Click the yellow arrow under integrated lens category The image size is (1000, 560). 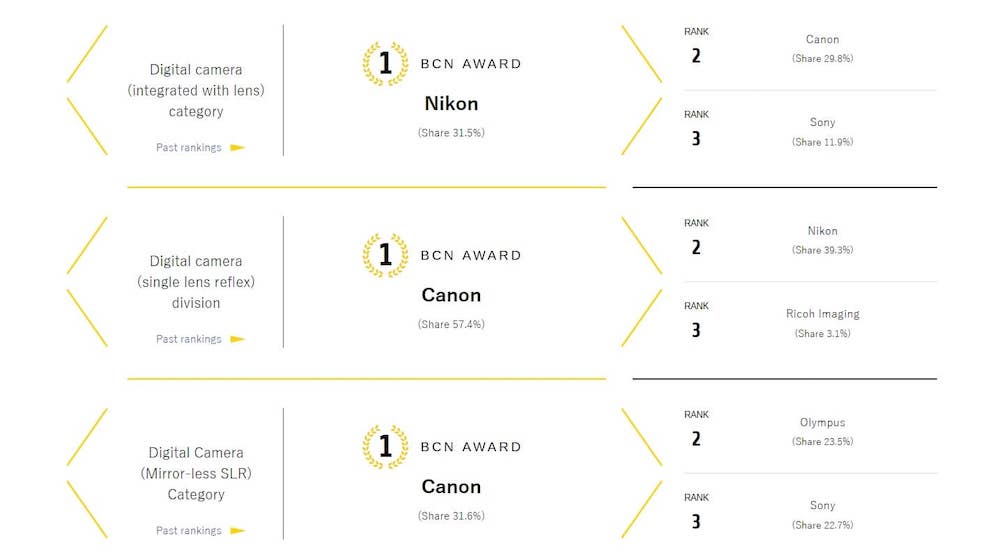[237, 148]
